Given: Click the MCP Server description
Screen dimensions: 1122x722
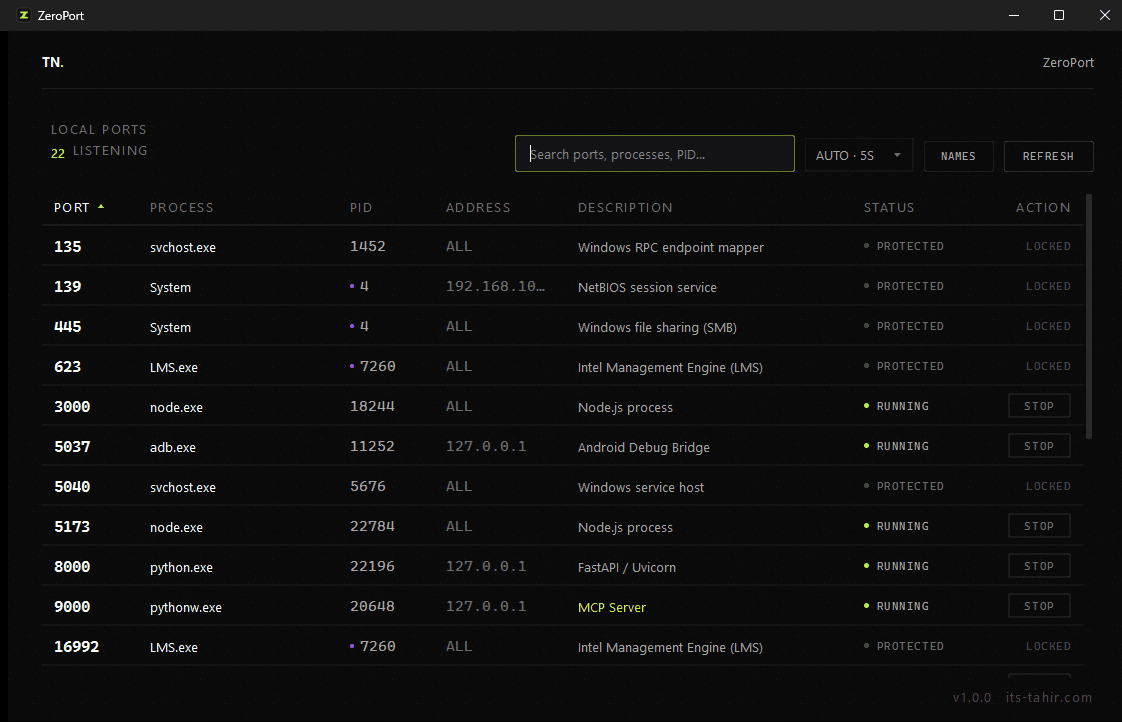Looking at the screenshot, I should tap(612, 607).
